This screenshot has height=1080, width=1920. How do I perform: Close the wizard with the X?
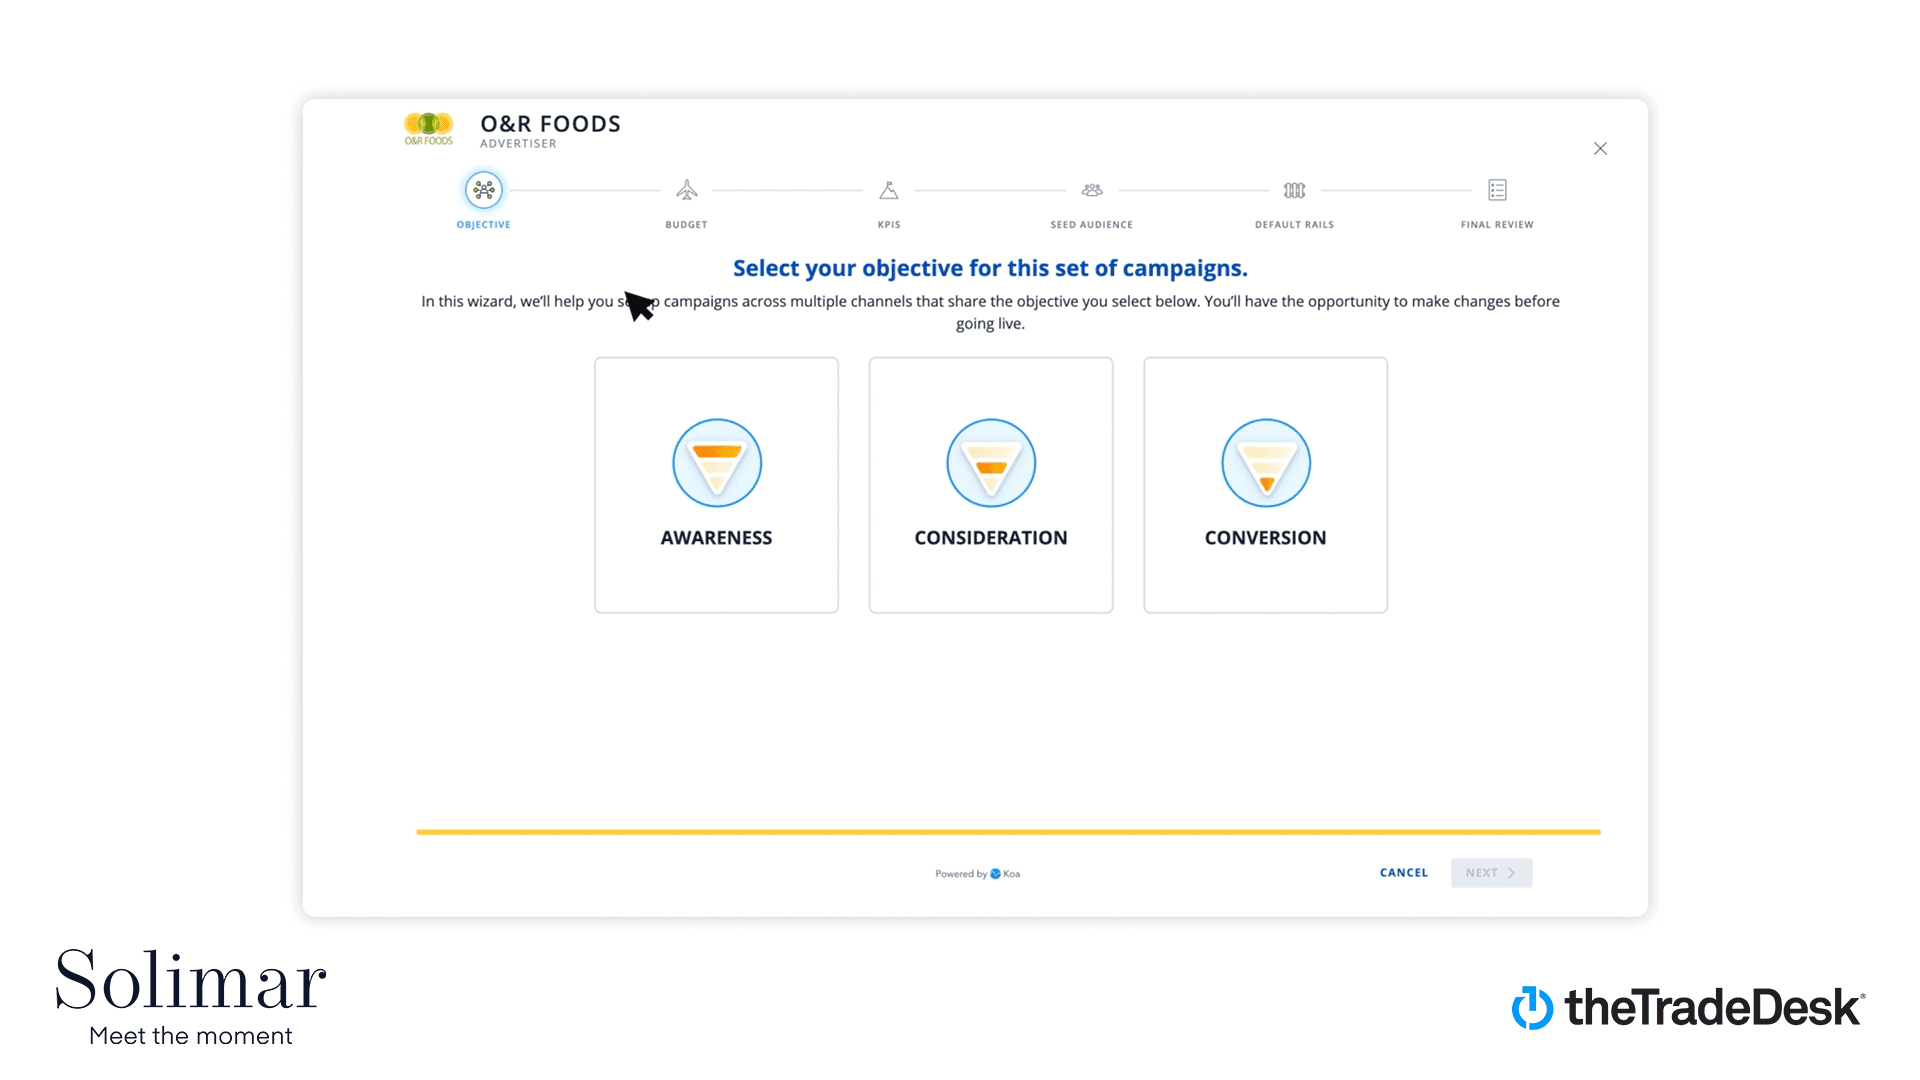[x=1600, y=149]
